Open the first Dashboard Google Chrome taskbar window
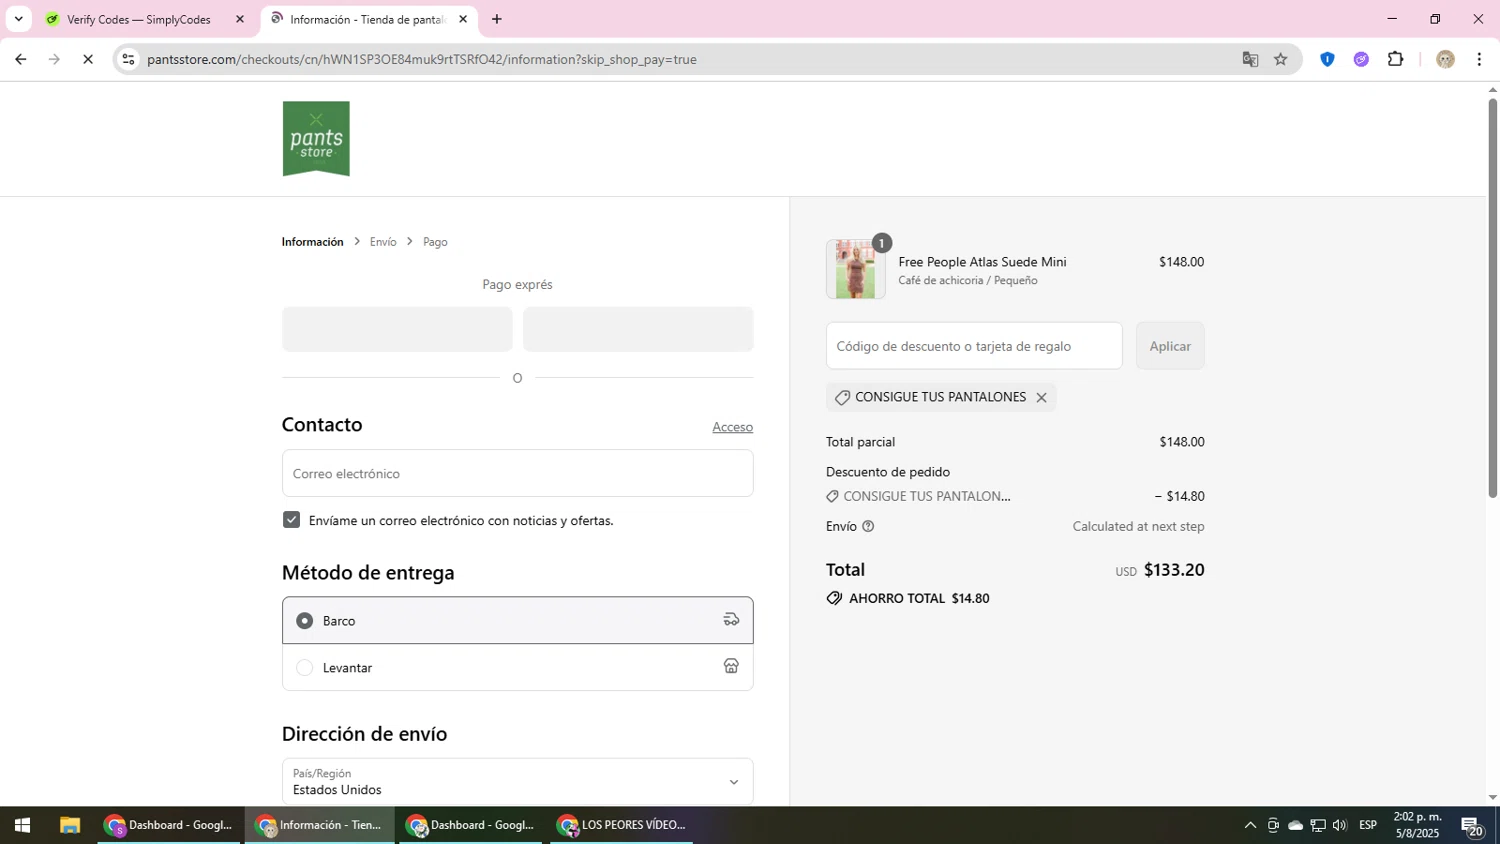The width and height of the screenshot is (1500, 844). tap(170, 825)
